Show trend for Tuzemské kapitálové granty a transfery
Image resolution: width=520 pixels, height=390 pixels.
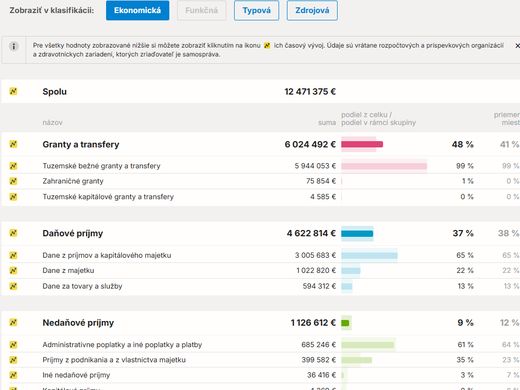[13, 197]
